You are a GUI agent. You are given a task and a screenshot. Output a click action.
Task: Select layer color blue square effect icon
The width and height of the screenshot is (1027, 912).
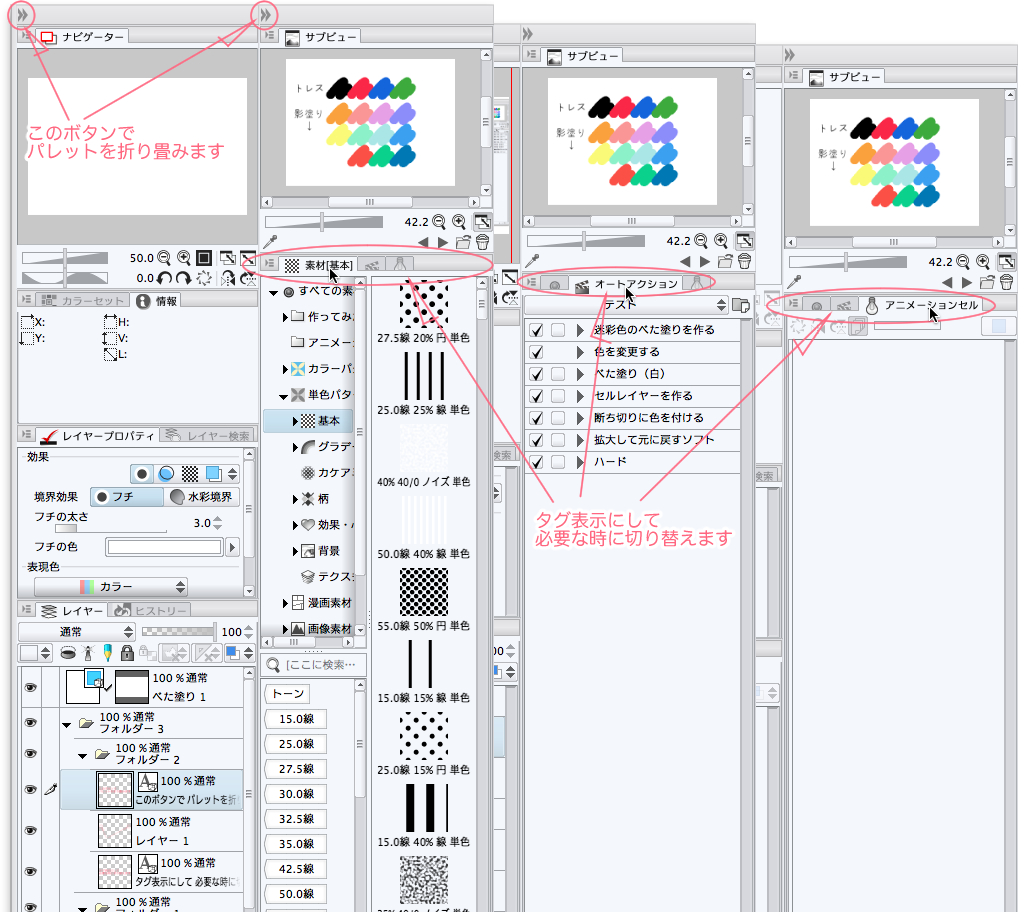click(213, 474)
